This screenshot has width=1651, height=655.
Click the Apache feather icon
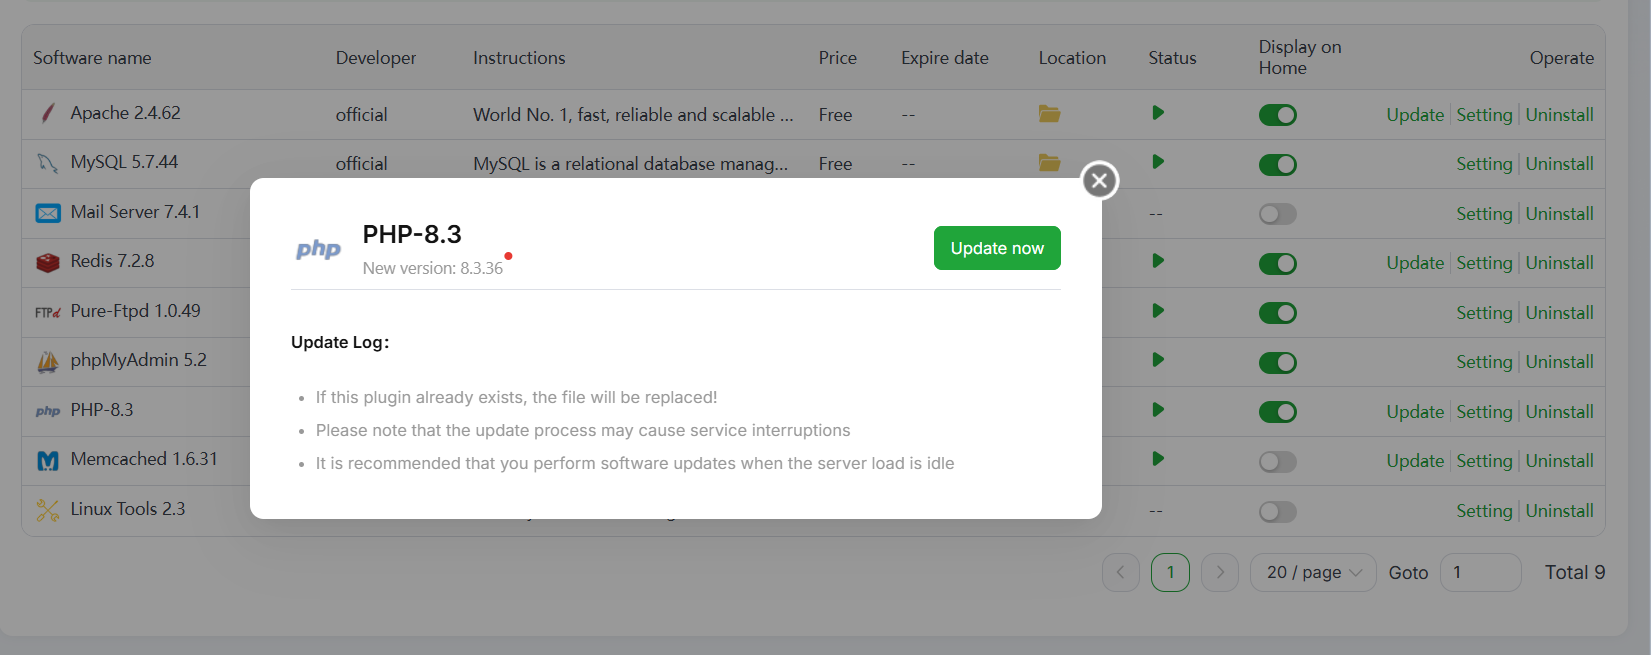coord(47,113)
